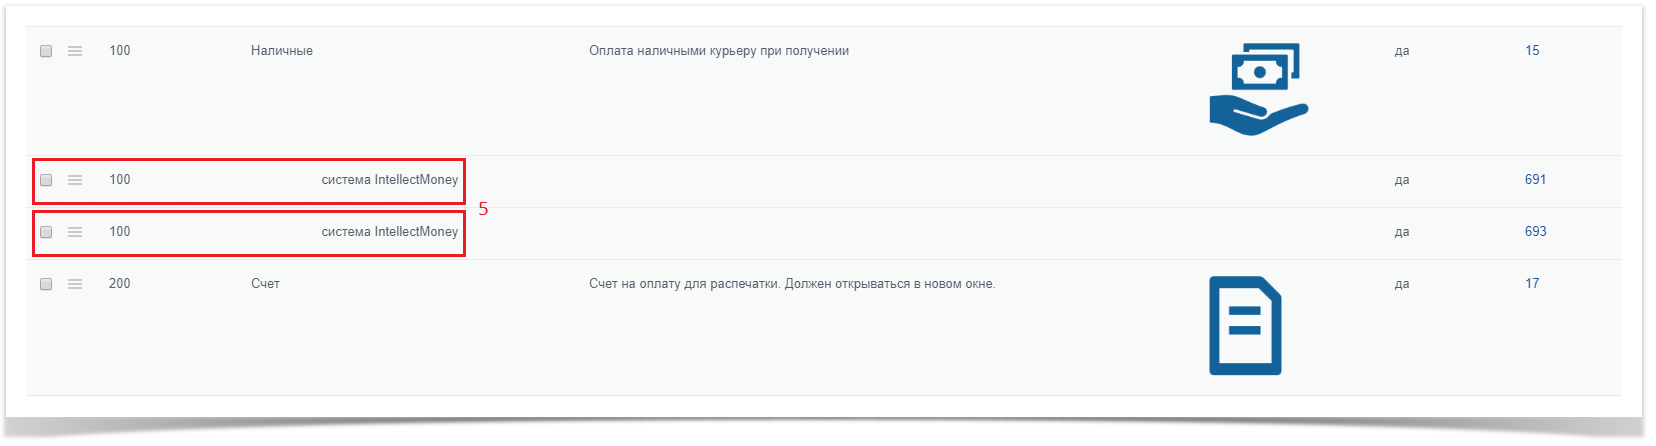Select the checkbox for row ID 691

46,180
